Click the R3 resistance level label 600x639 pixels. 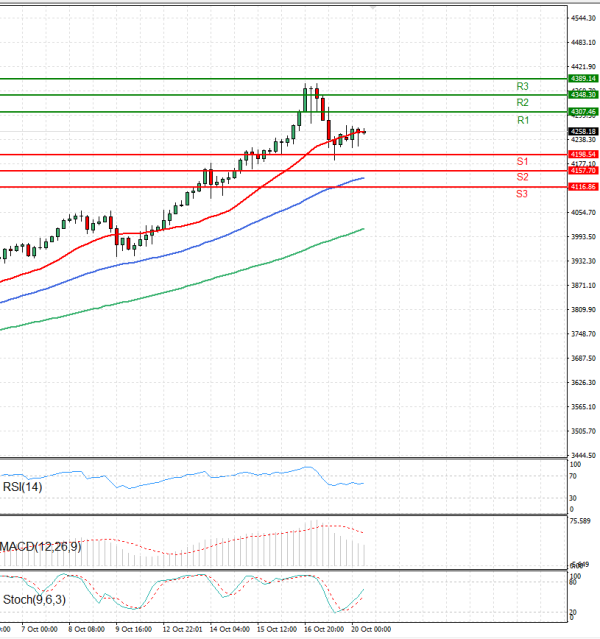point(522,86)
